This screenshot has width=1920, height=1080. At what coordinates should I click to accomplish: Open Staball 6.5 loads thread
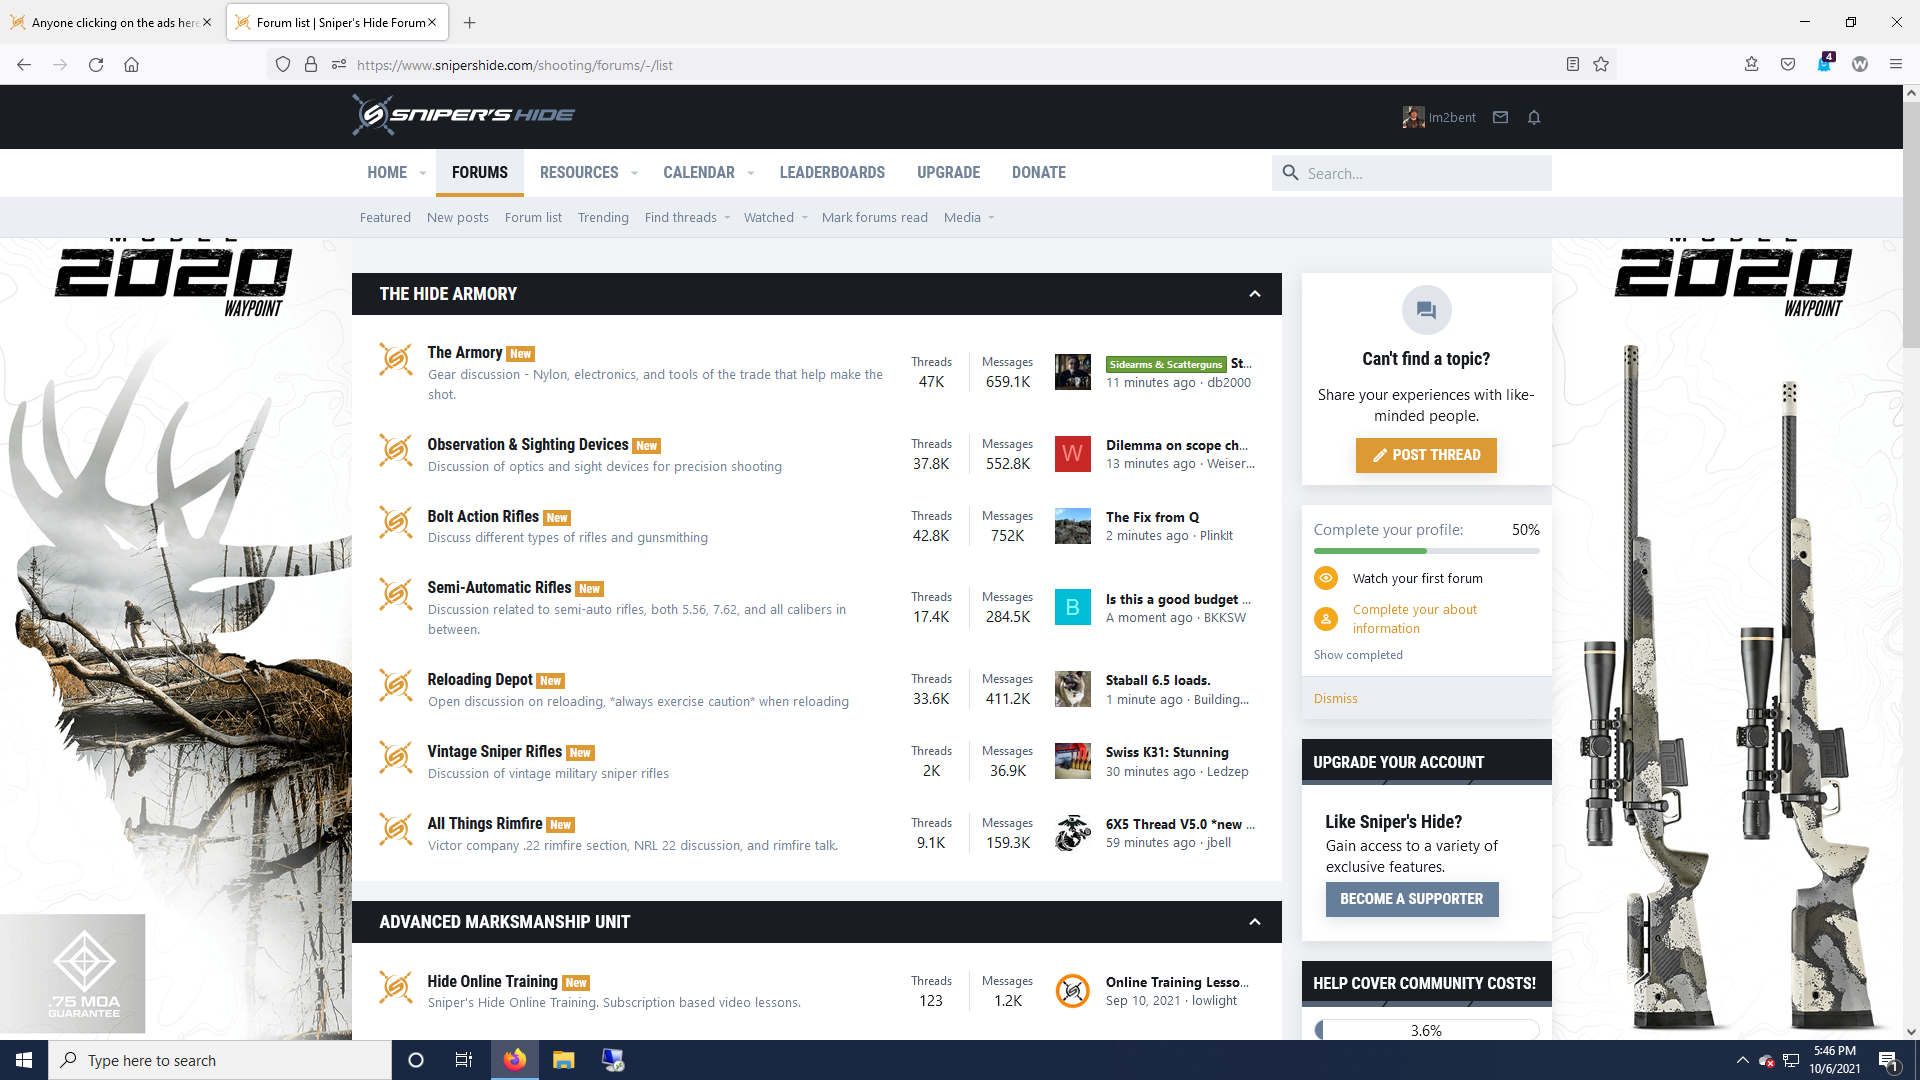coord(1158,680)
